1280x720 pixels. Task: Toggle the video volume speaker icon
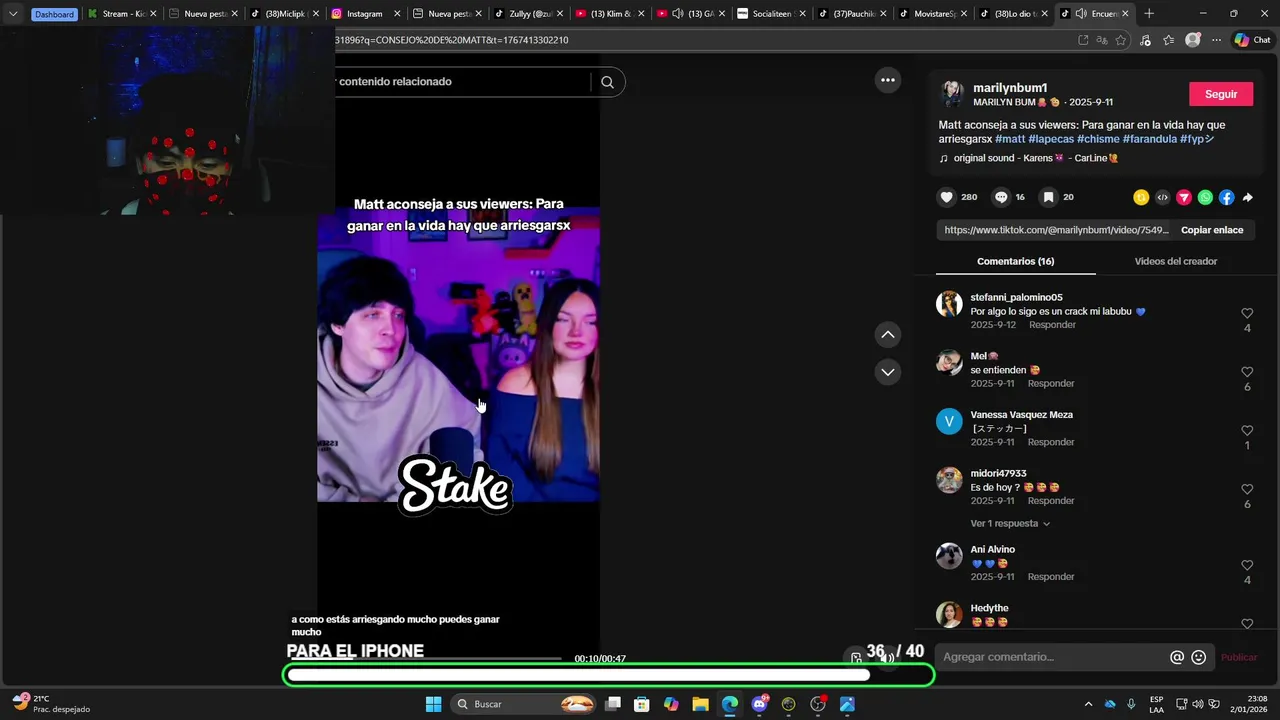click(x=887, y=658)
